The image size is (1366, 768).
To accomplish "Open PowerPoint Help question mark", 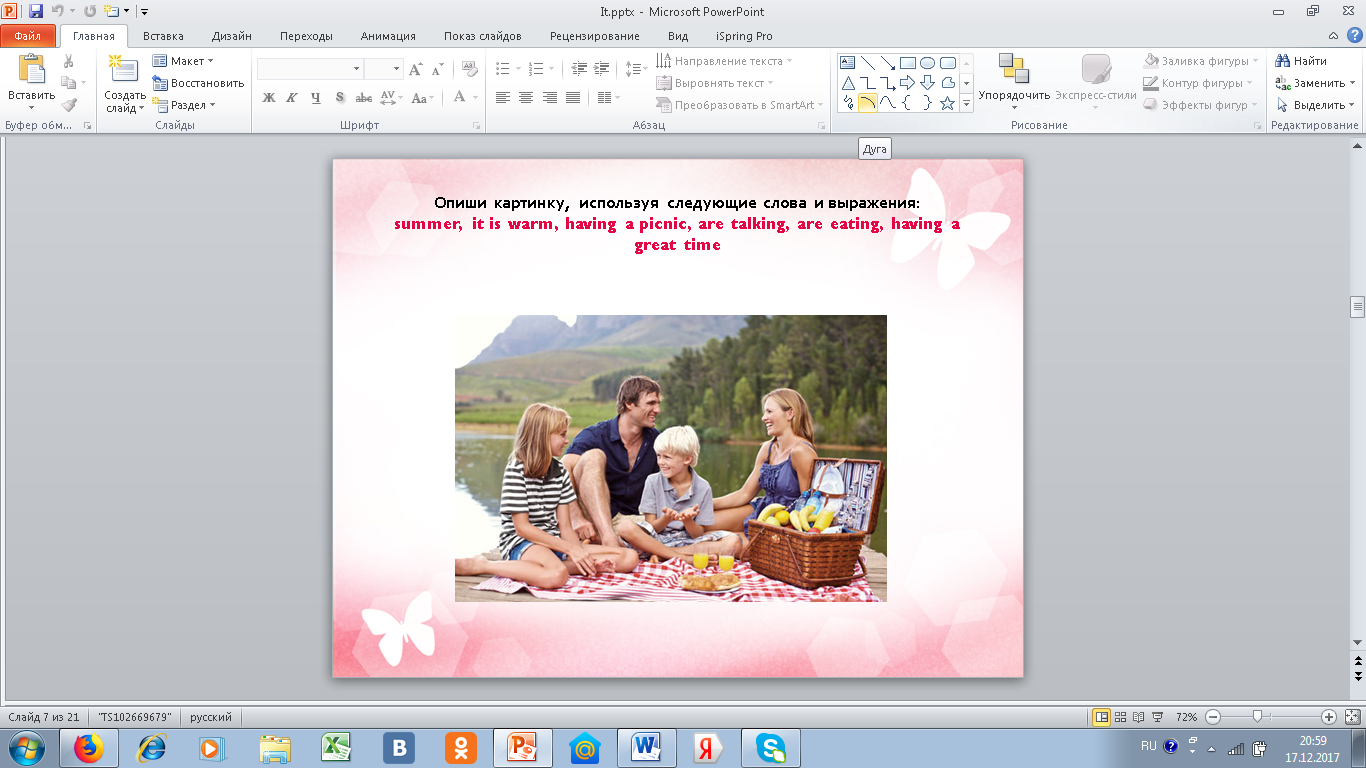I will (1354, 36).
